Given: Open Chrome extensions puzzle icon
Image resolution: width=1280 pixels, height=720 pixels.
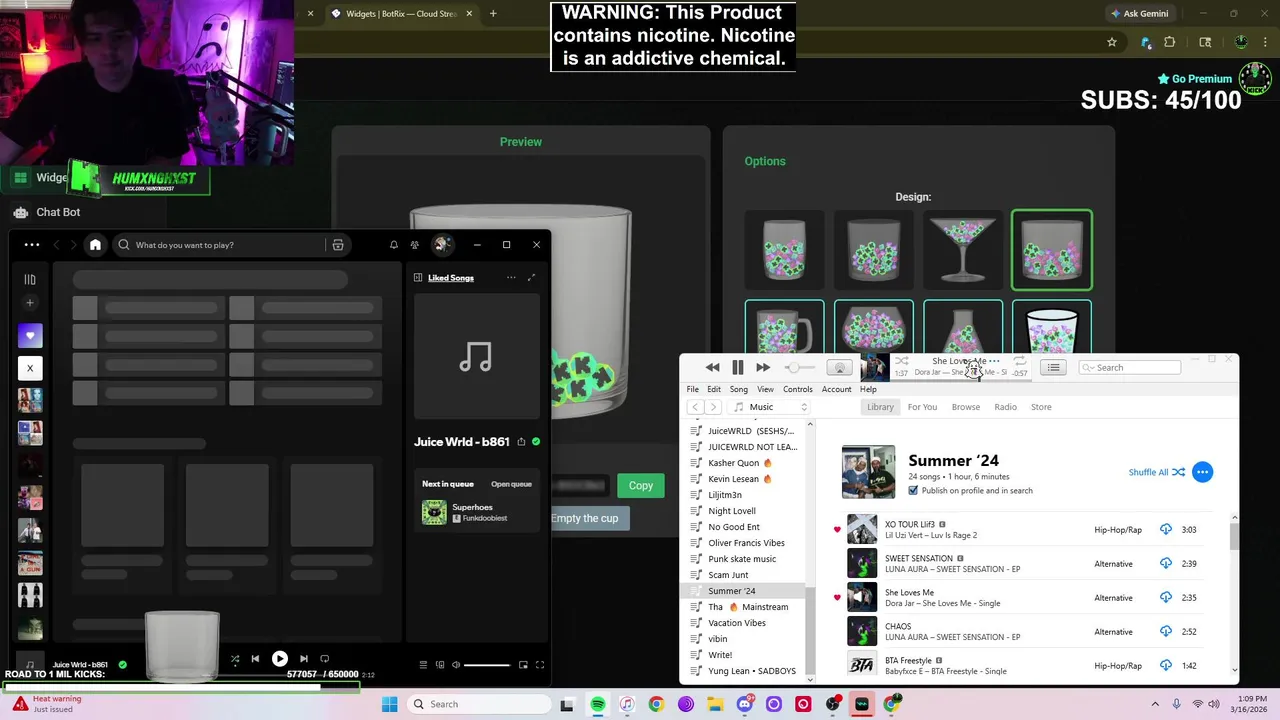Looking at the screenshot, I should [1169, 42].
